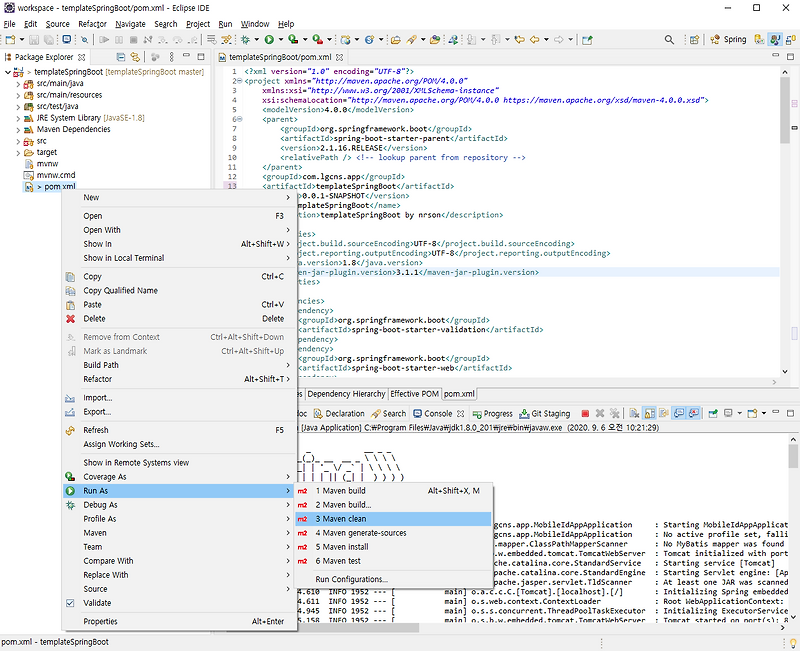Toggle Scroll Lock in Console toolbar
Image resolution: width=800 pixels, height=651 pixels.
649,413
